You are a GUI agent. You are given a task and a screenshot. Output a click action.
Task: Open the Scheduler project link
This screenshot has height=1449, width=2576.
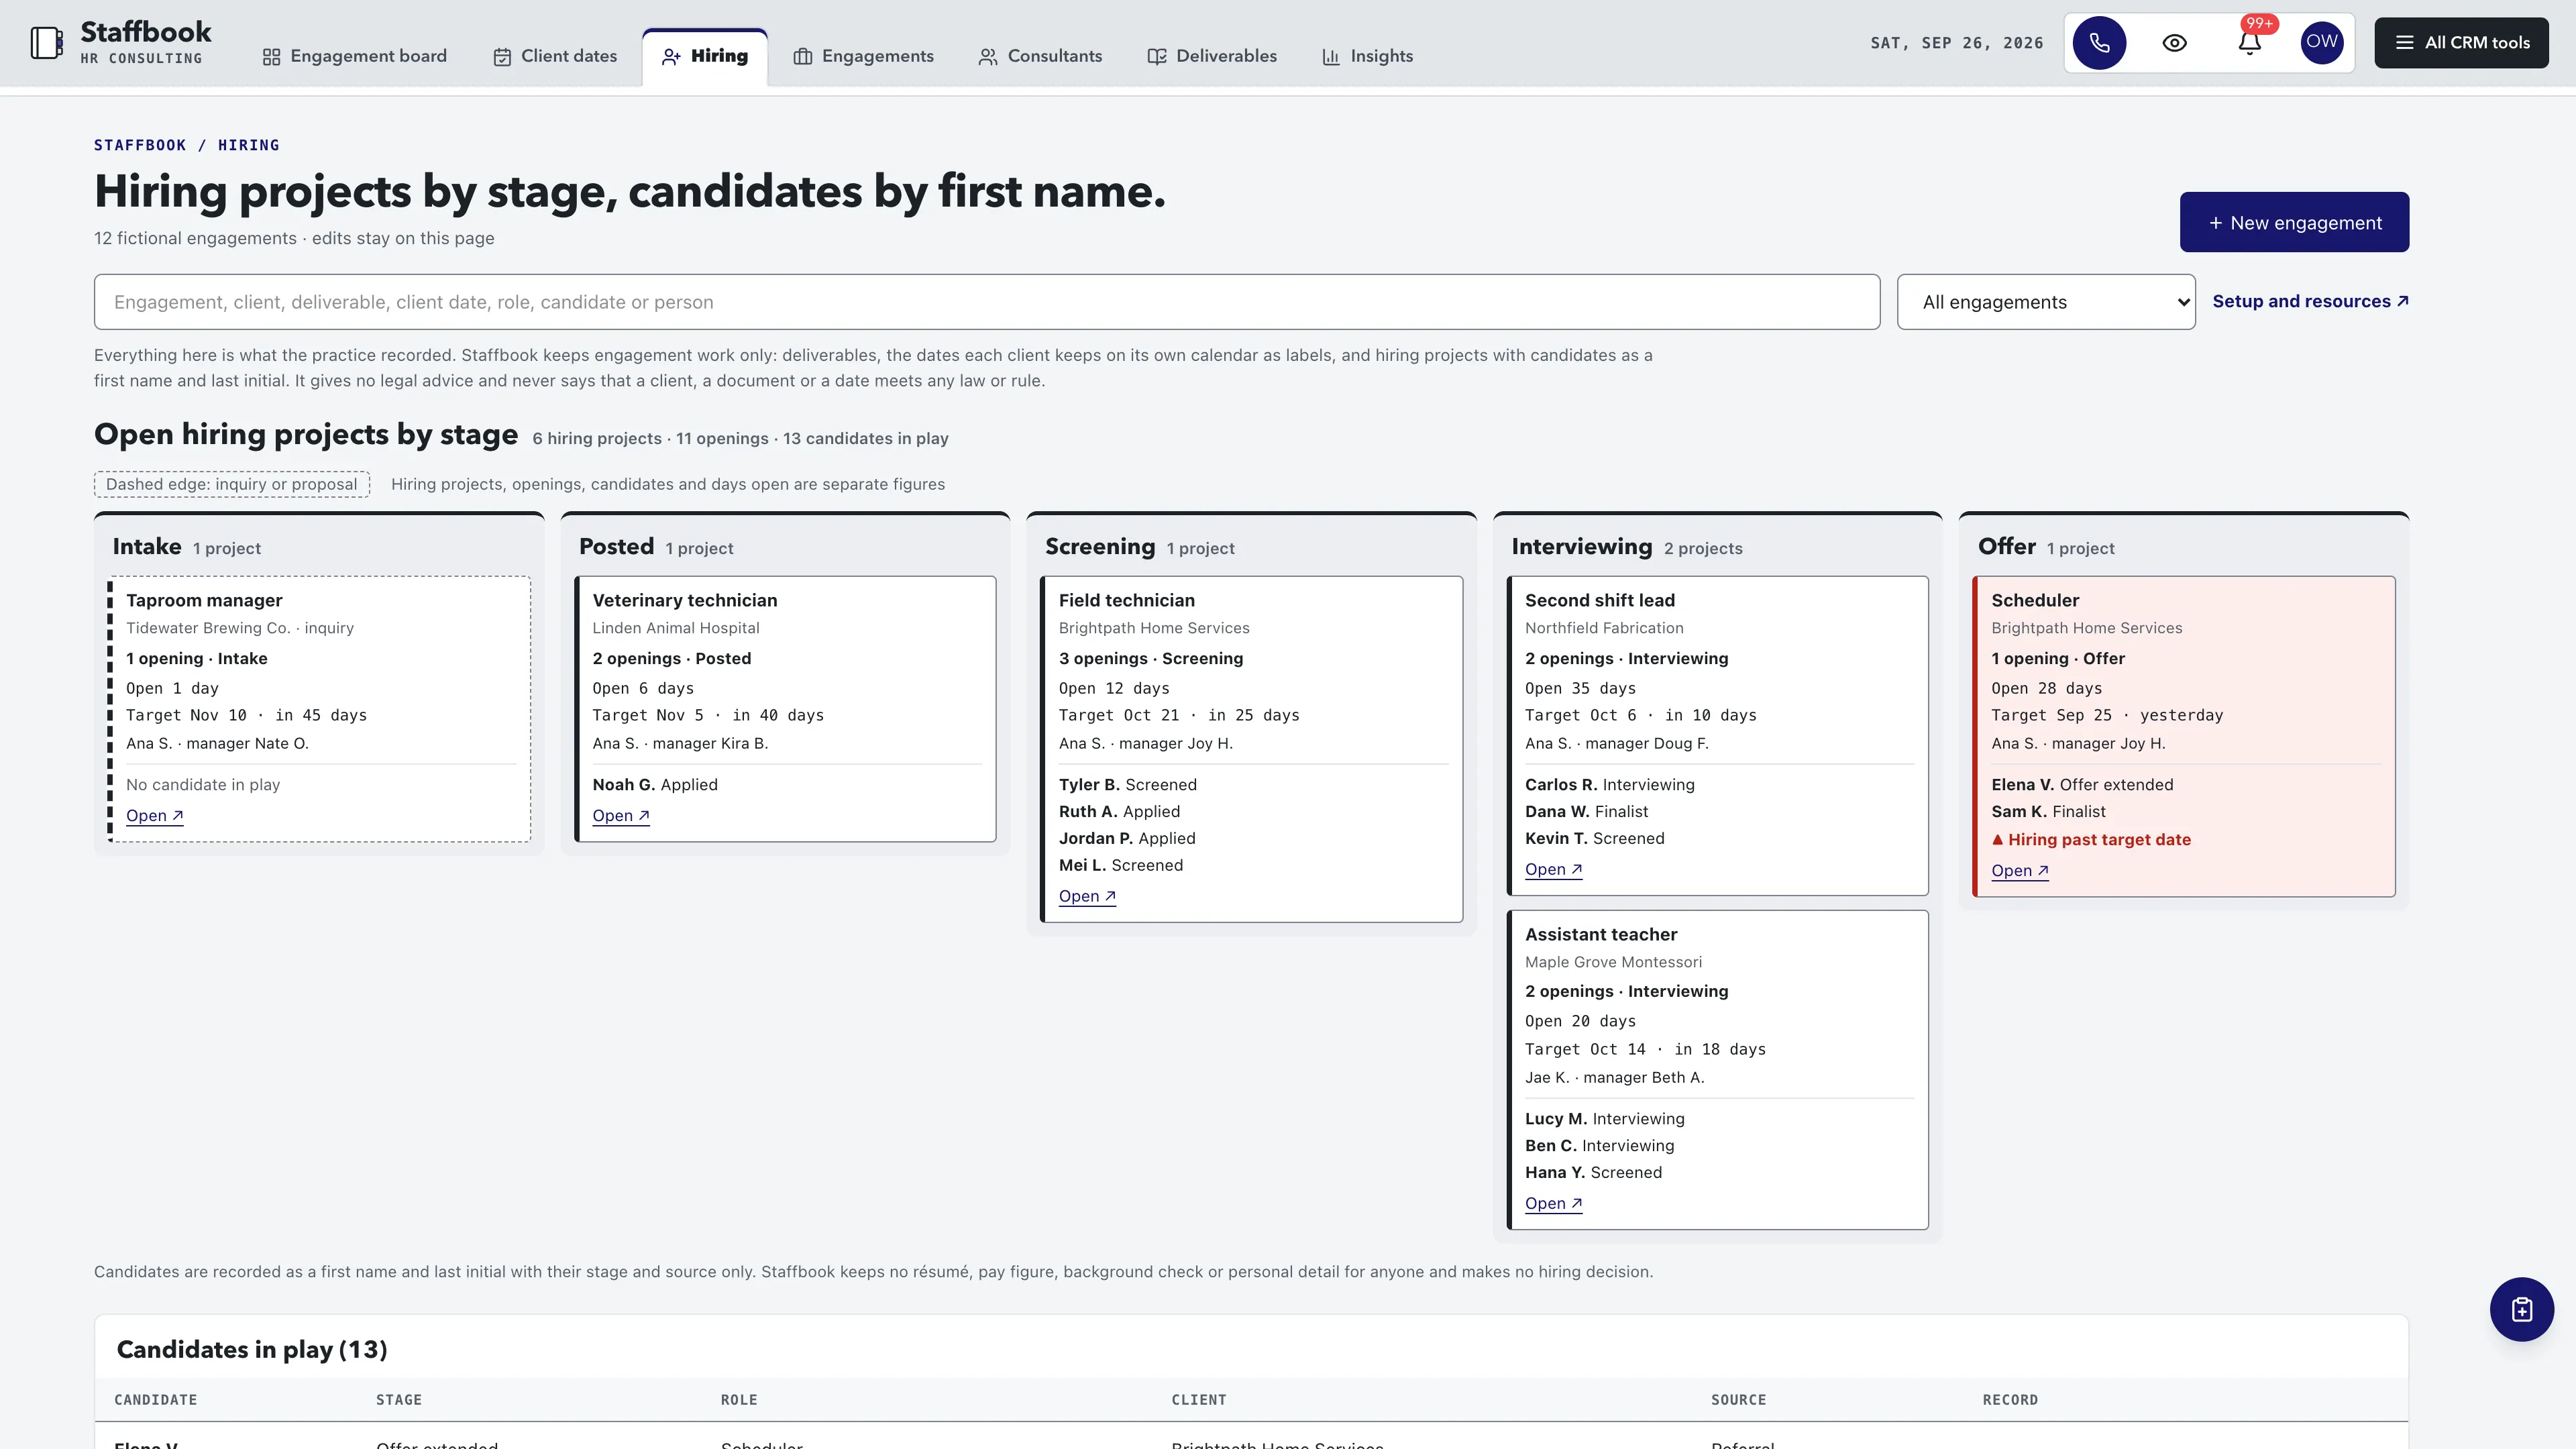tap(2019, 871)
